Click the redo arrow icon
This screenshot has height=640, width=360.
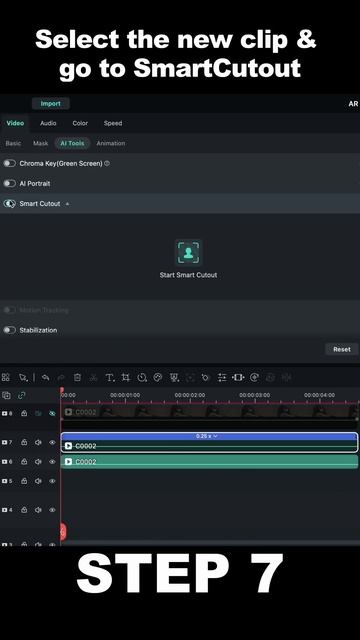click(61, 378)
